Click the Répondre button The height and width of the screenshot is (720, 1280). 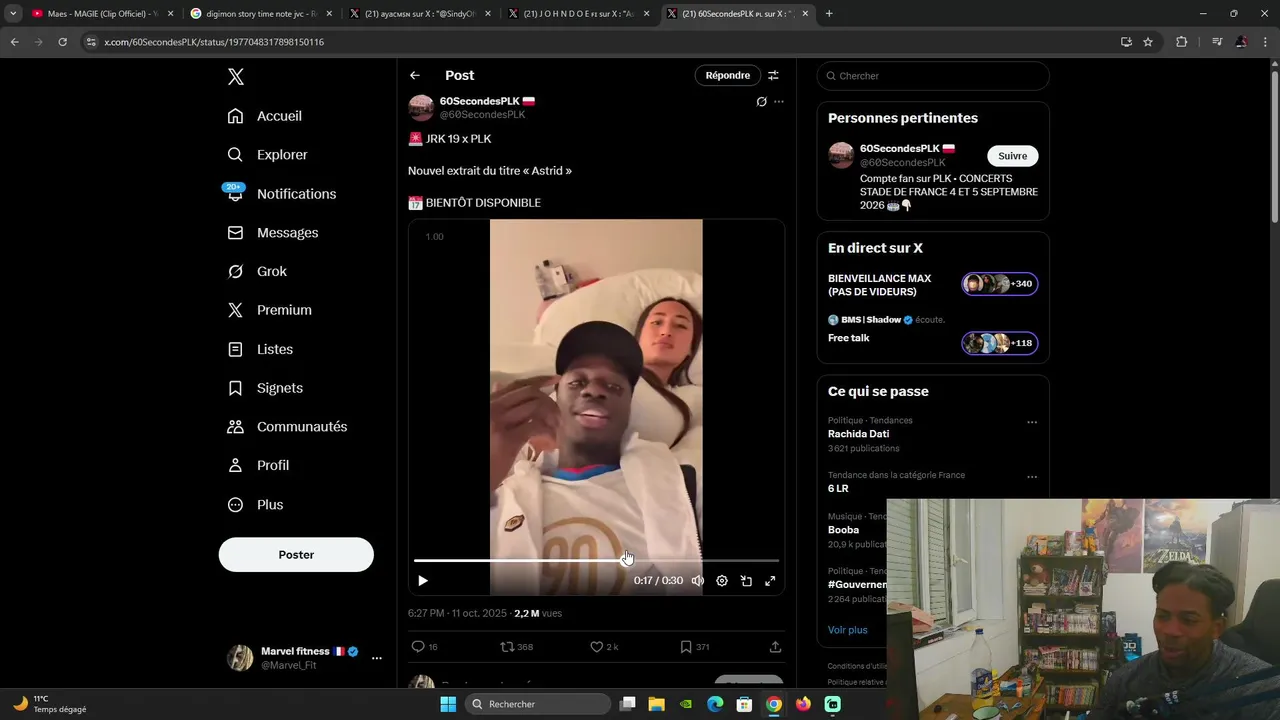coord(728,75)
